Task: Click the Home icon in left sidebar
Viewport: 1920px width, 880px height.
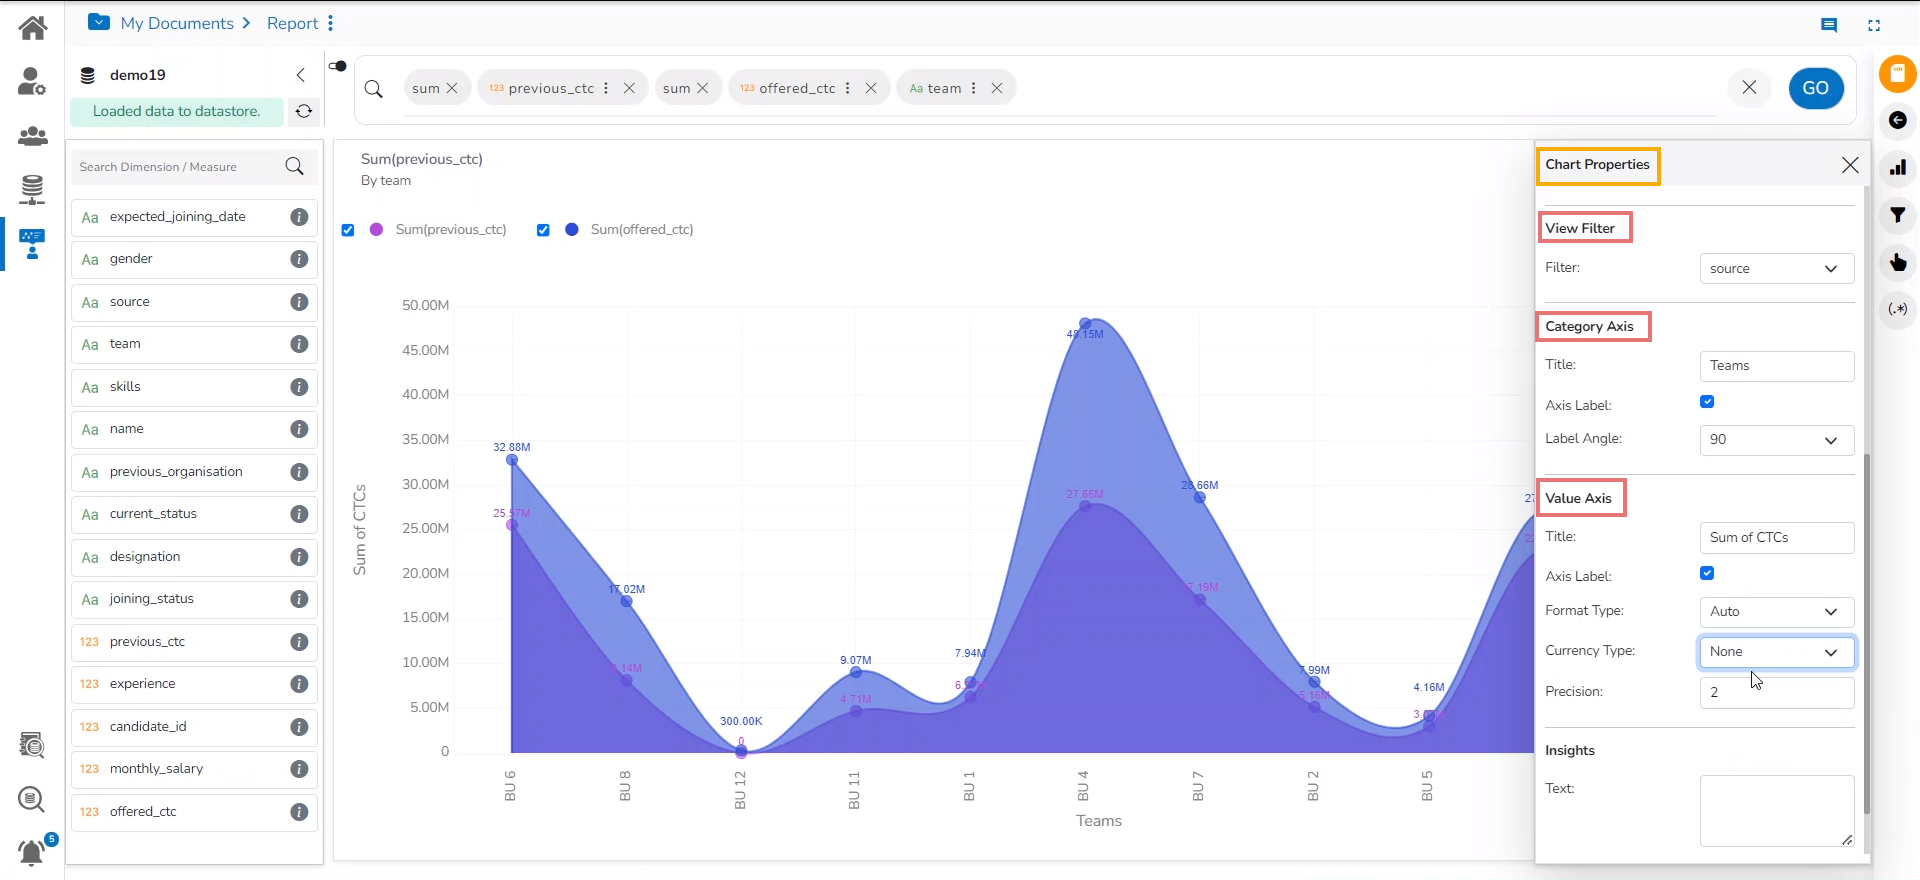Action: click(x=32, y=28)
